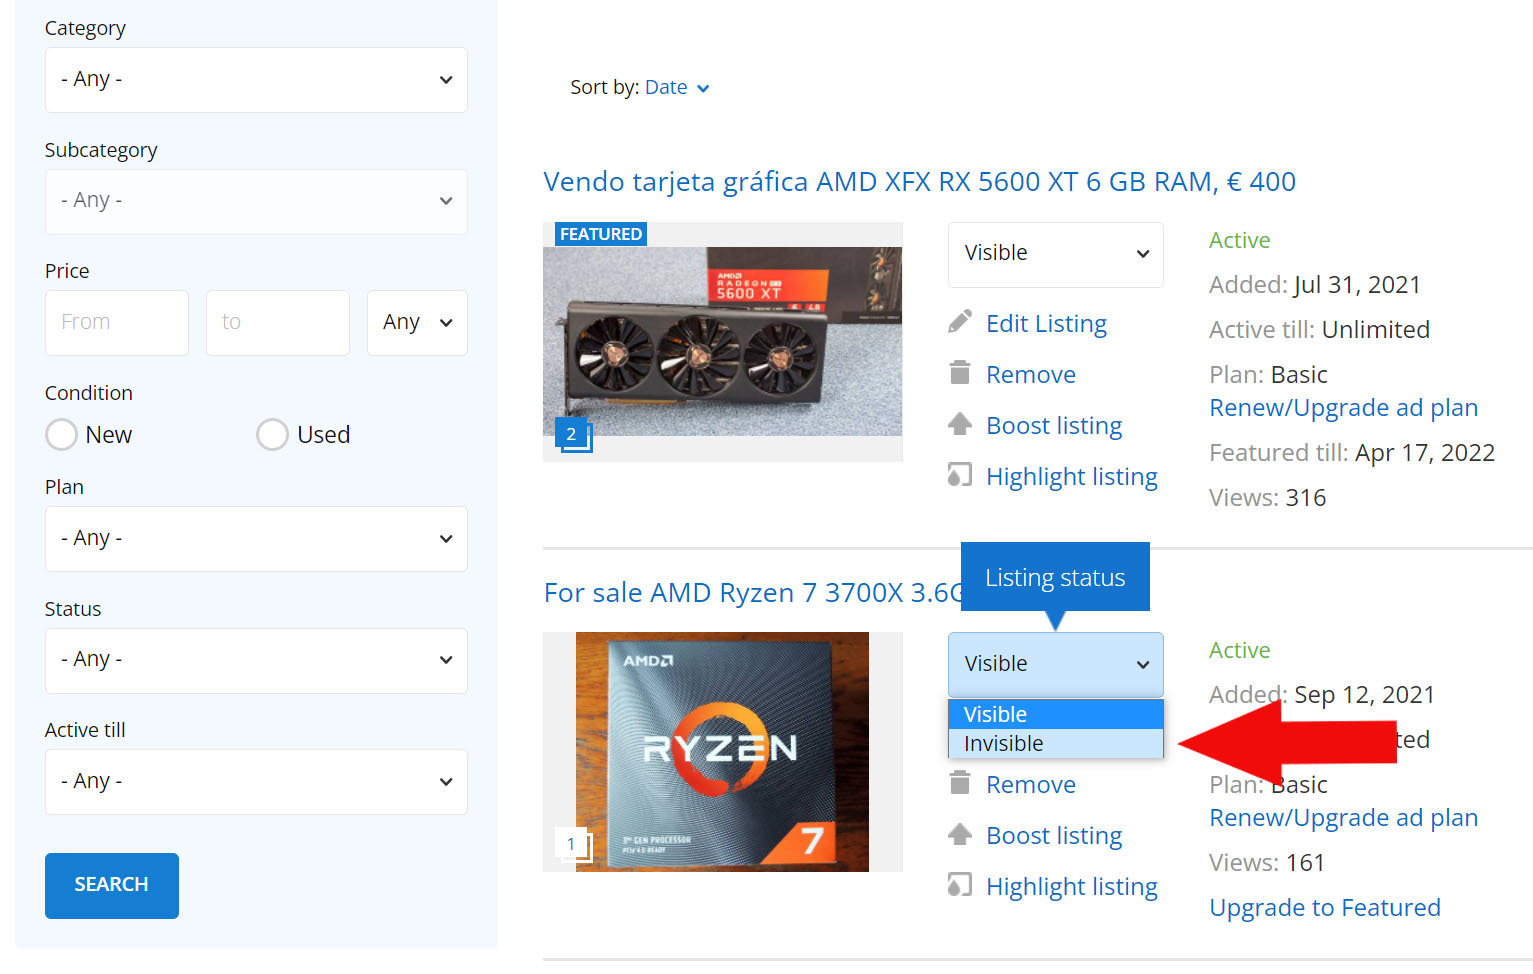Open visibility dropdown for AMD XFX listing
The image size is (1533, 974).
pos(1056,254)
